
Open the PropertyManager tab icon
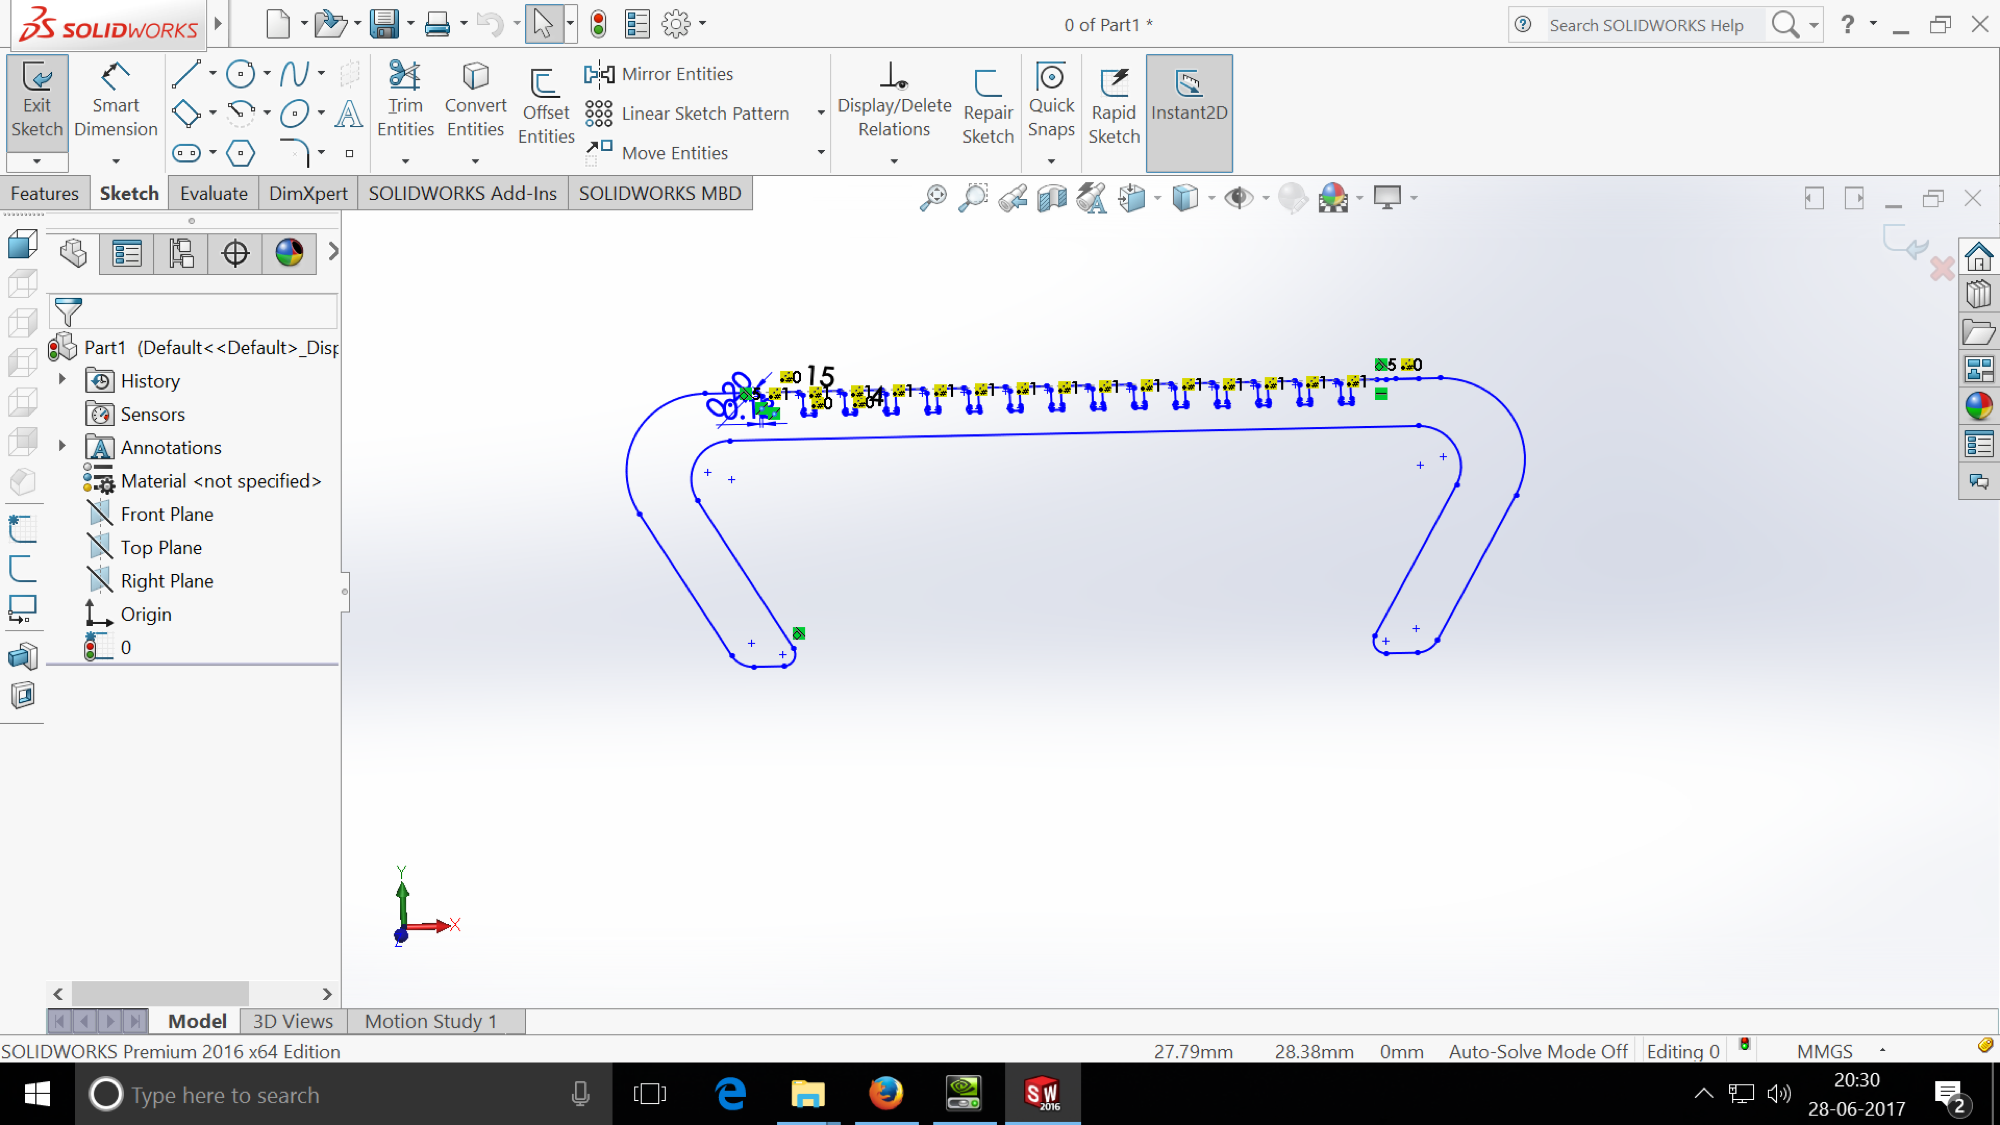[x=127, y=253]
